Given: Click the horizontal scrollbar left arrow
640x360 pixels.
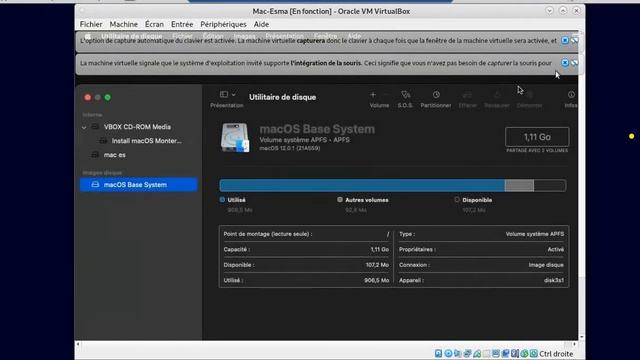Looking at the screenshot, I should coord(78,344).
